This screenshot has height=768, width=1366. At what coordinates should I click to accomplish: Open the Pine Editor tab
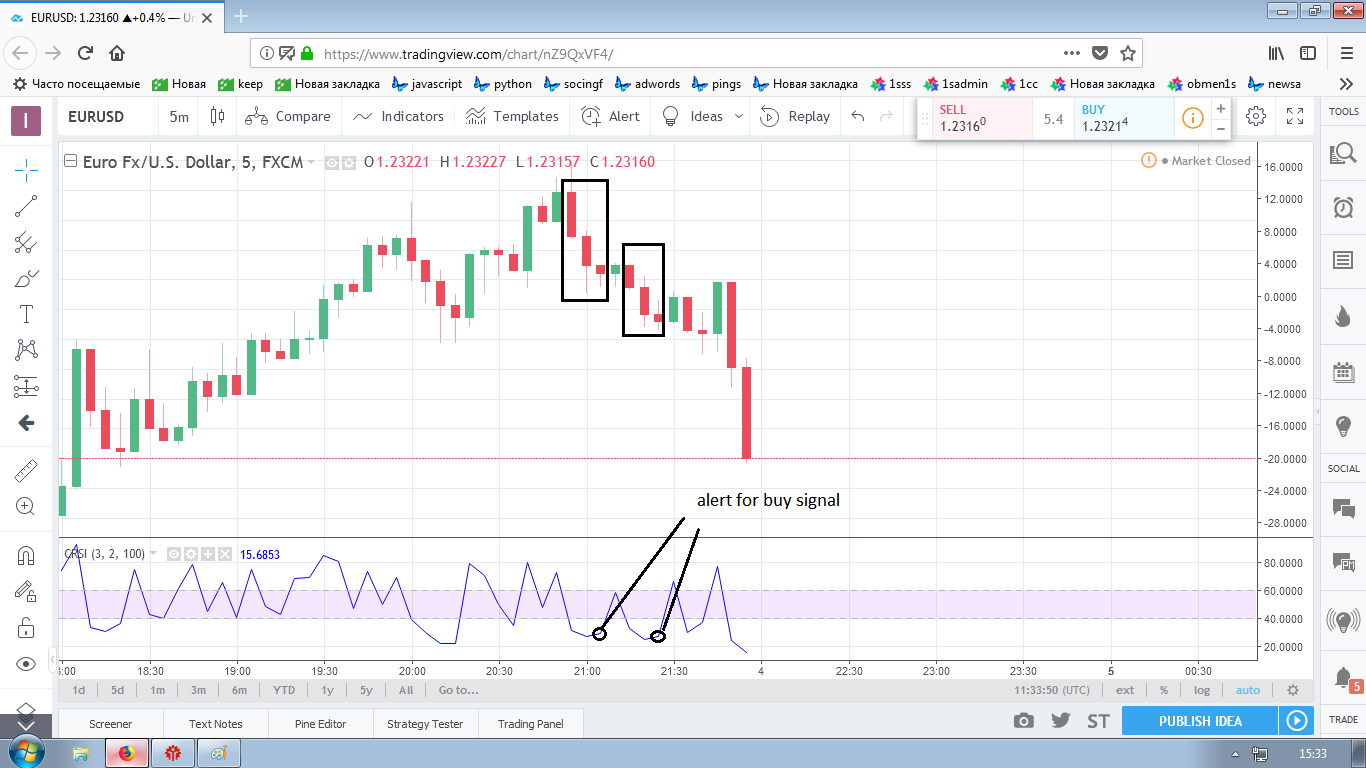(321, 723)
